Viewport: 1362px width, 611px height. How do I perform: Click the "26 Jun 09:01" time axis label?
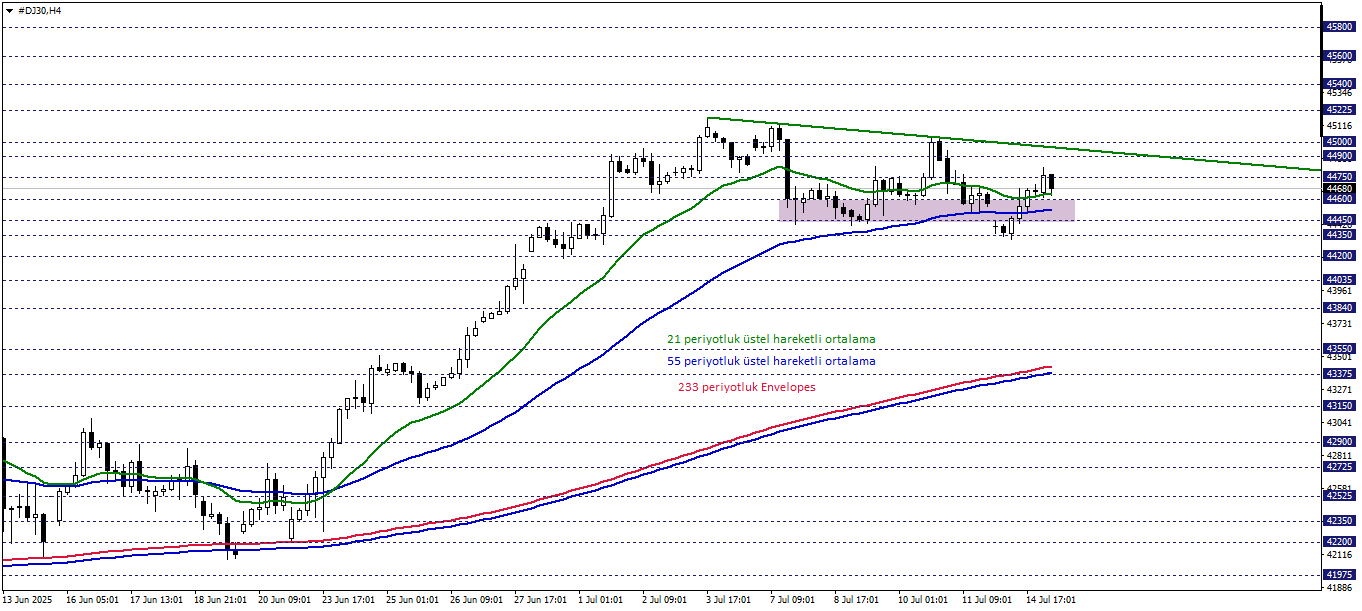[477, 600]
